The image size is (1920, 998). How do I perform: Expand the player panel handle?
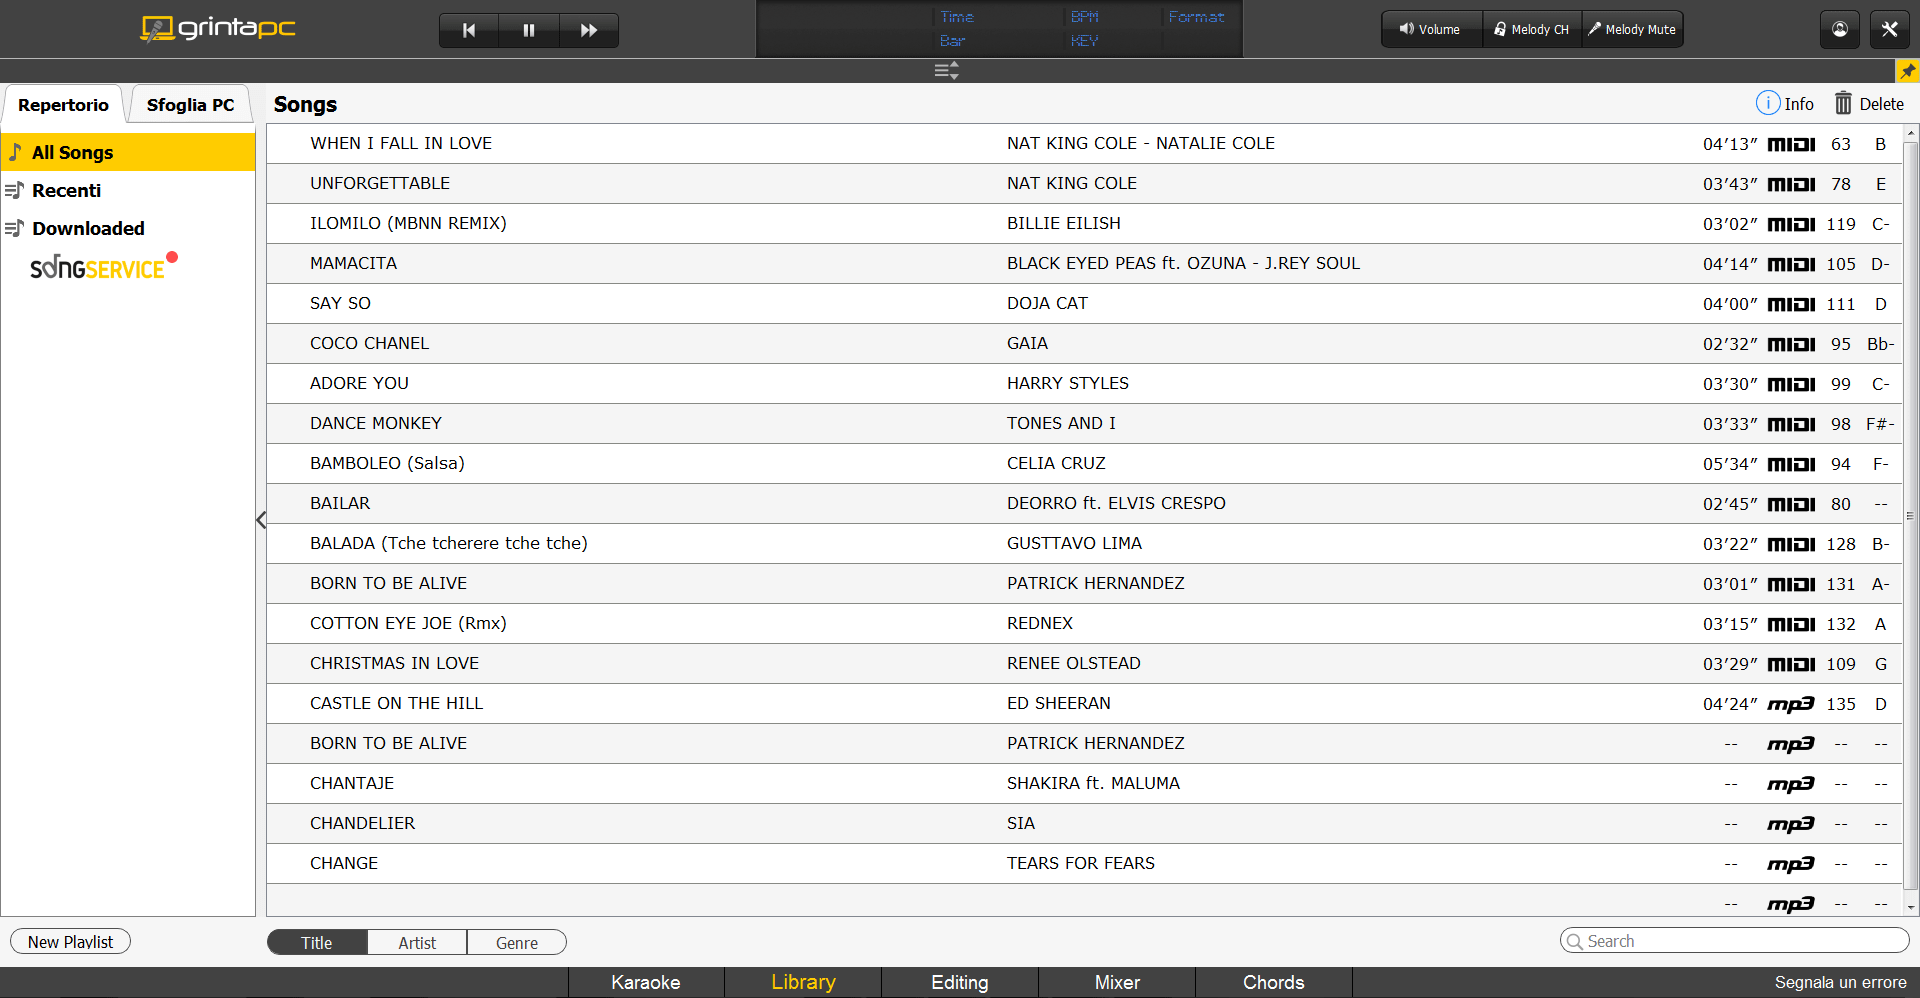[x=946, y=70]
